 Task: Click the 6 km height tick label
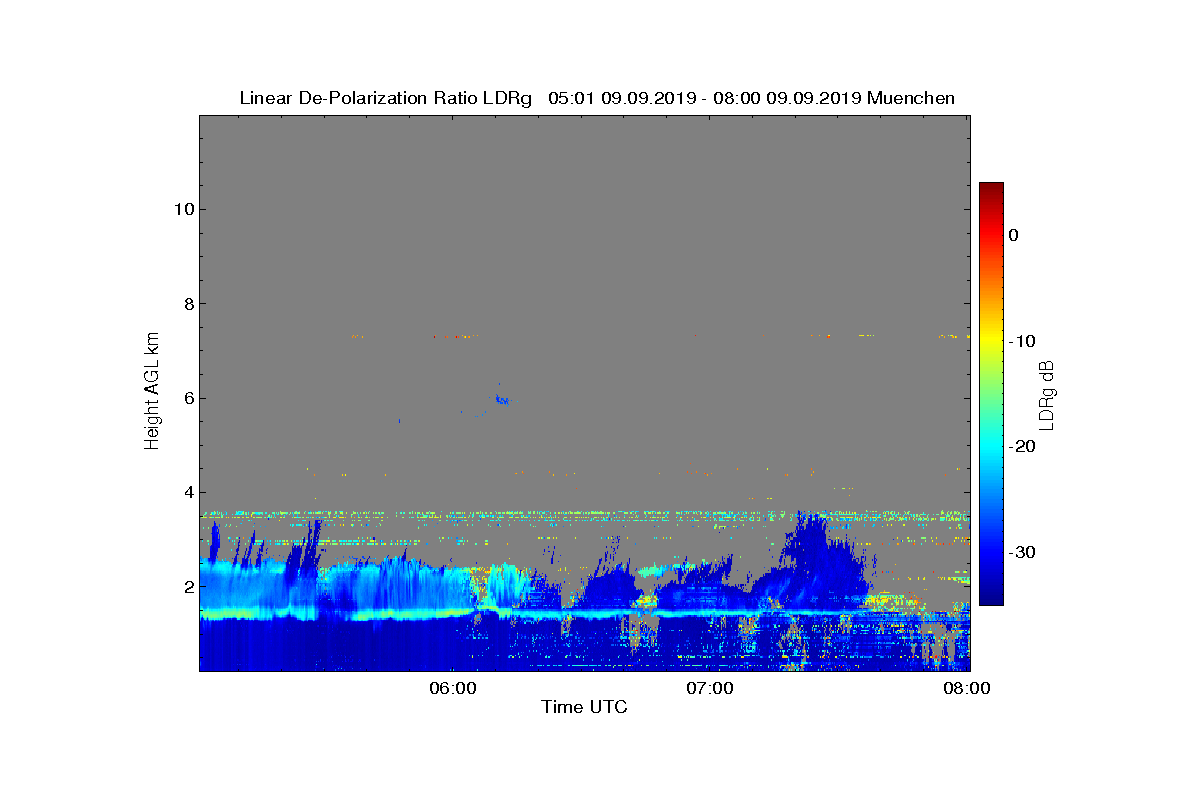coord(188,398)
